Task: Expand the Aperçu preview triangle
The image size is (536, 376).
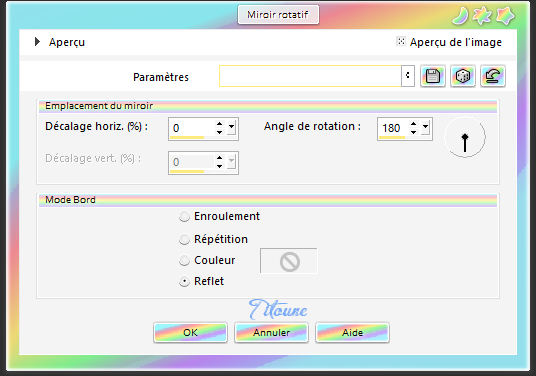Action: (x=37, y=42)
